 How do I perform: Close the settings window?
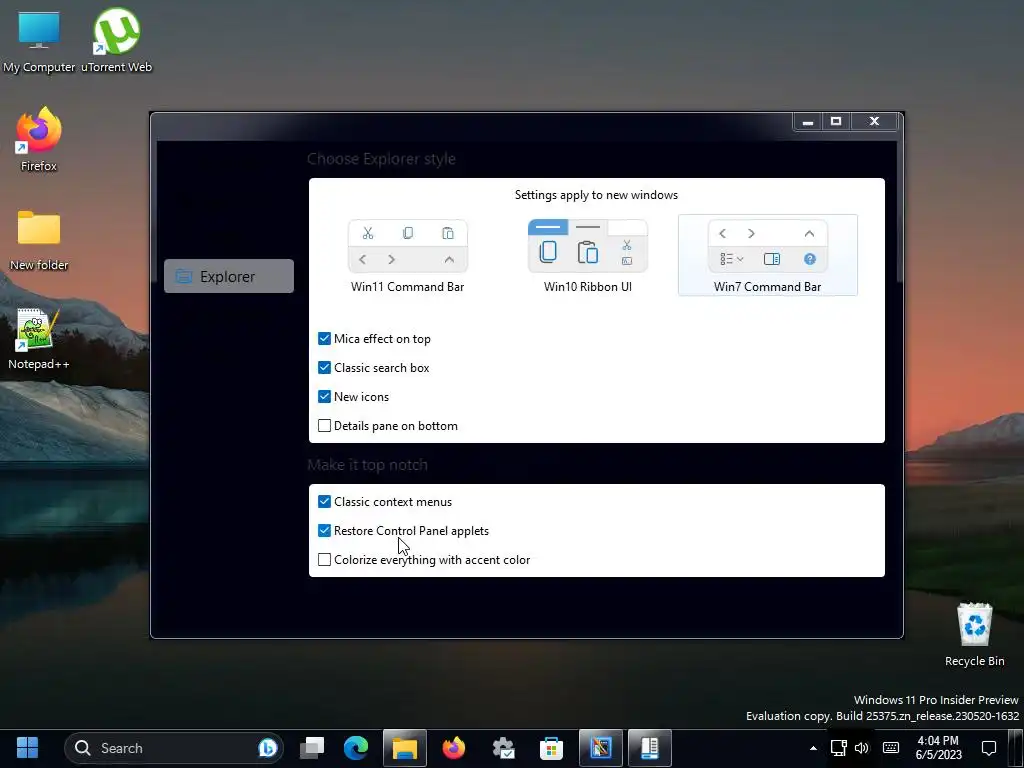click(x=874, y=121)
